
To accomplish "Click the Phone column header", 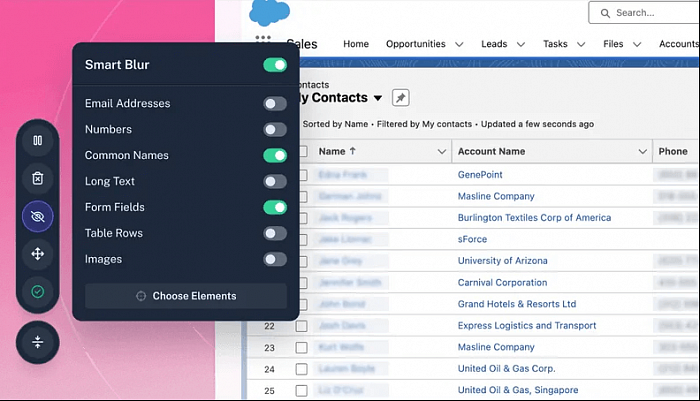I will pyautogui.click(x=673, y=151).
